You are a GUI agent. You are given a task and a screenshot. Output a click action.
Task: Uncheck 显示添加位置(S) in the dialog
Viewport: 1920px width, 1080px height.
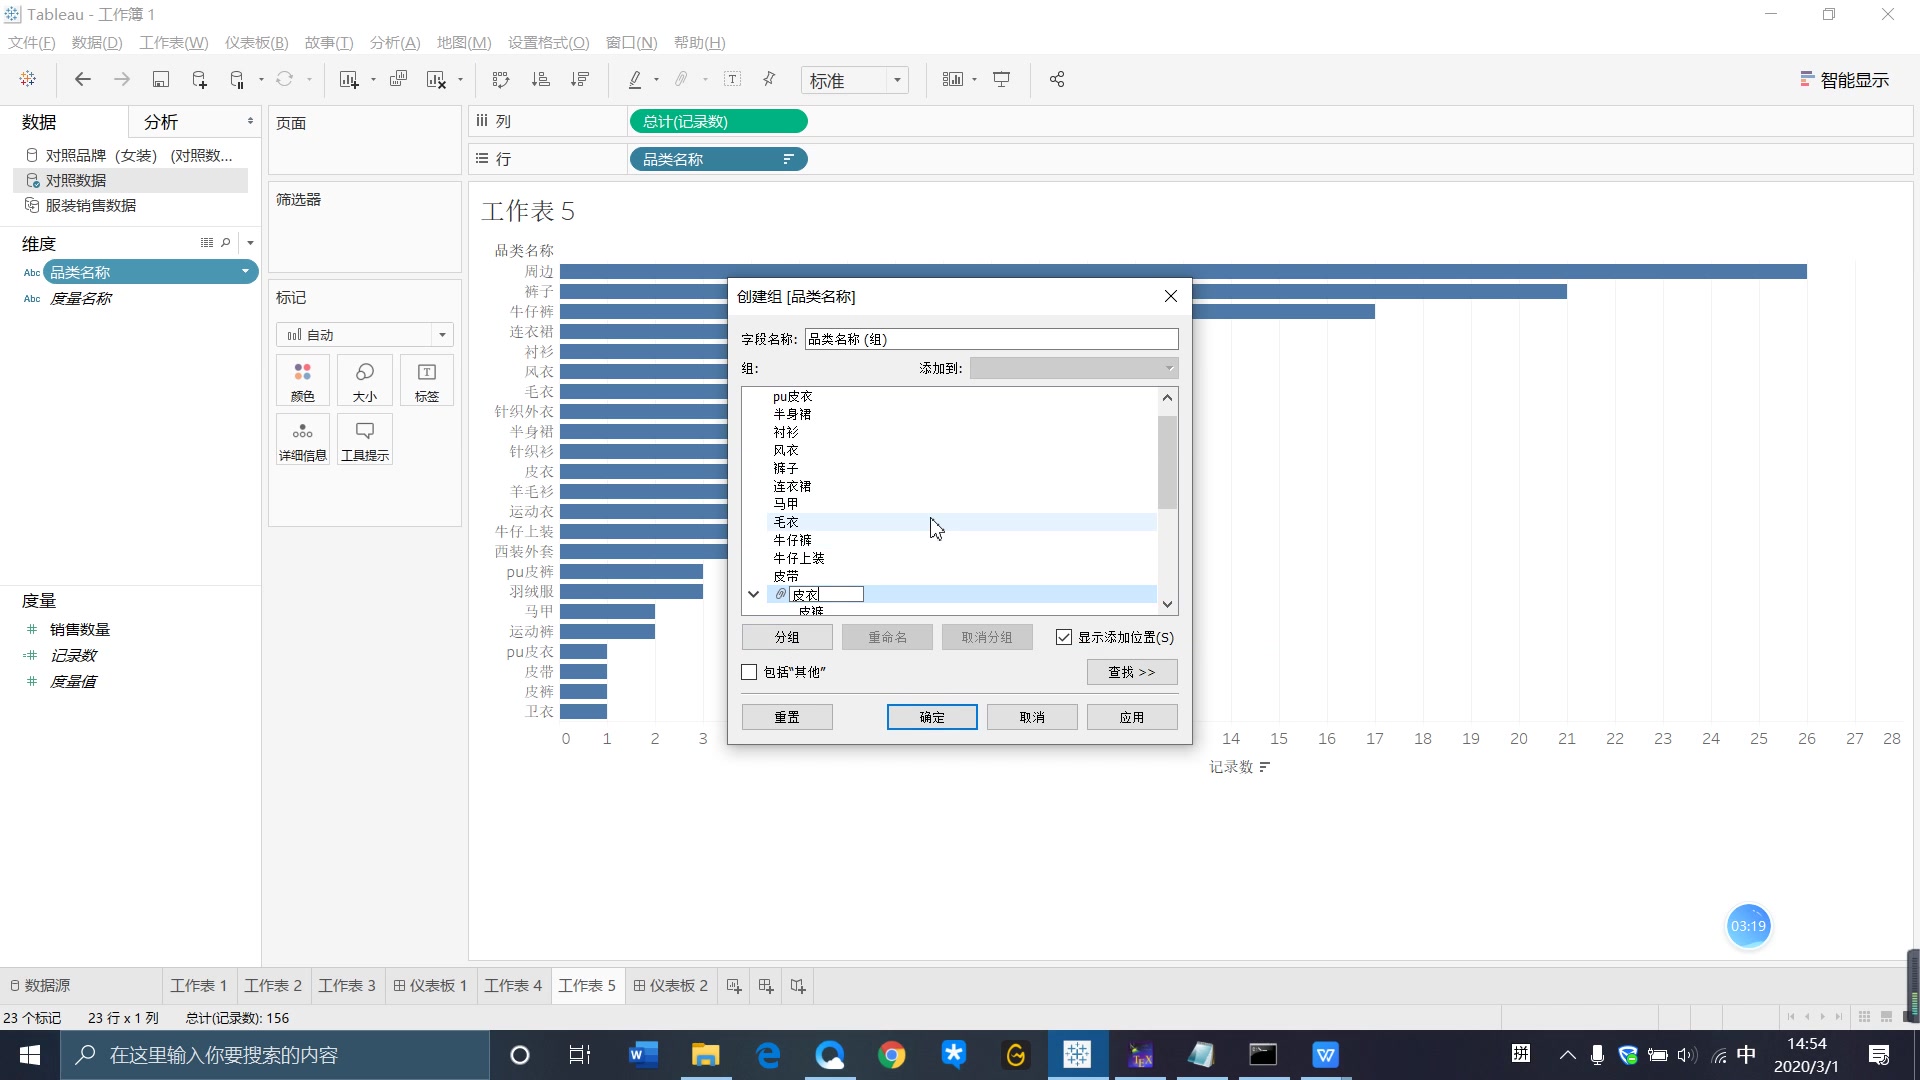pyautogui.click(x=1063, y=637)
